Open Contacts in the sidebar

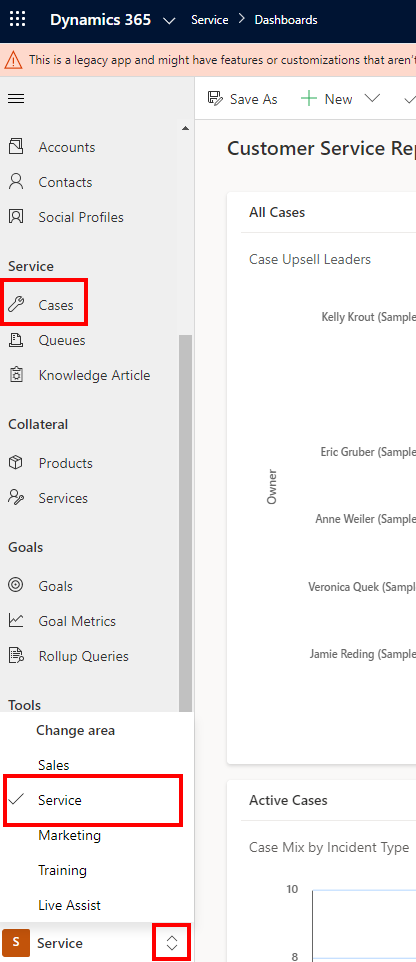[65, 182]
